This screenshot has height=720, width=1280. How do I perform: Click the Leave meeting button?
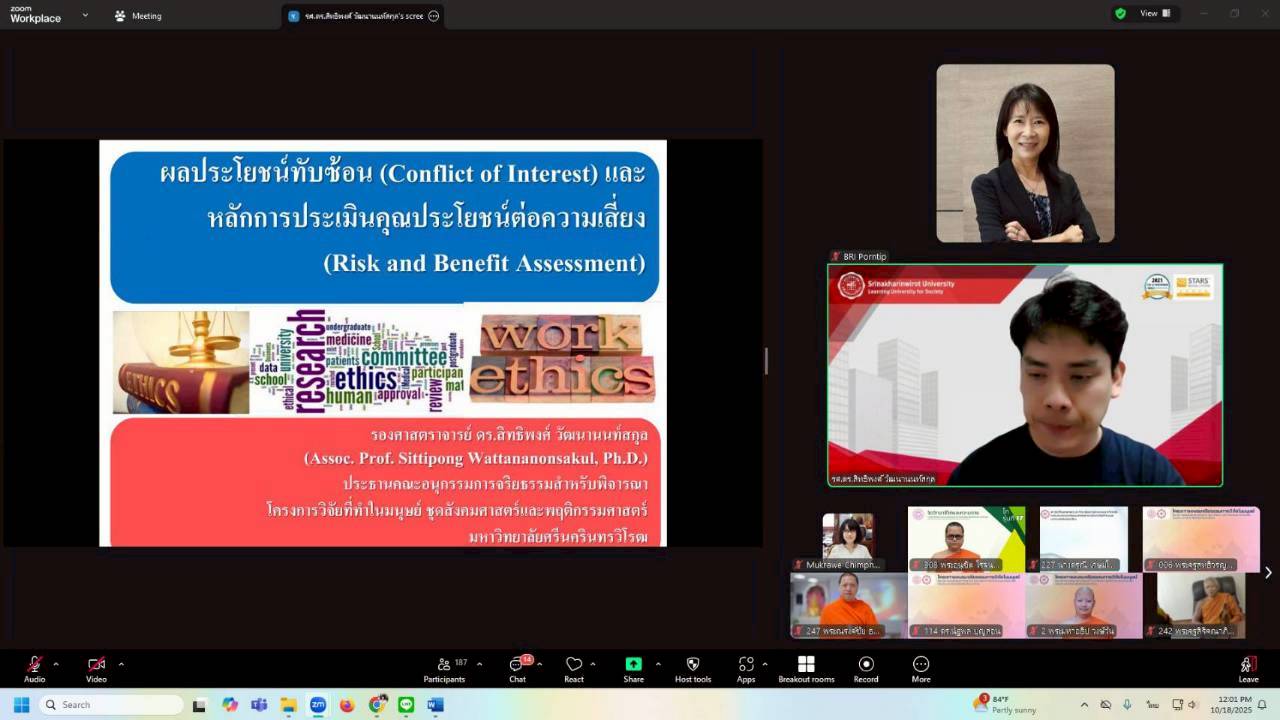[1248, 665]
